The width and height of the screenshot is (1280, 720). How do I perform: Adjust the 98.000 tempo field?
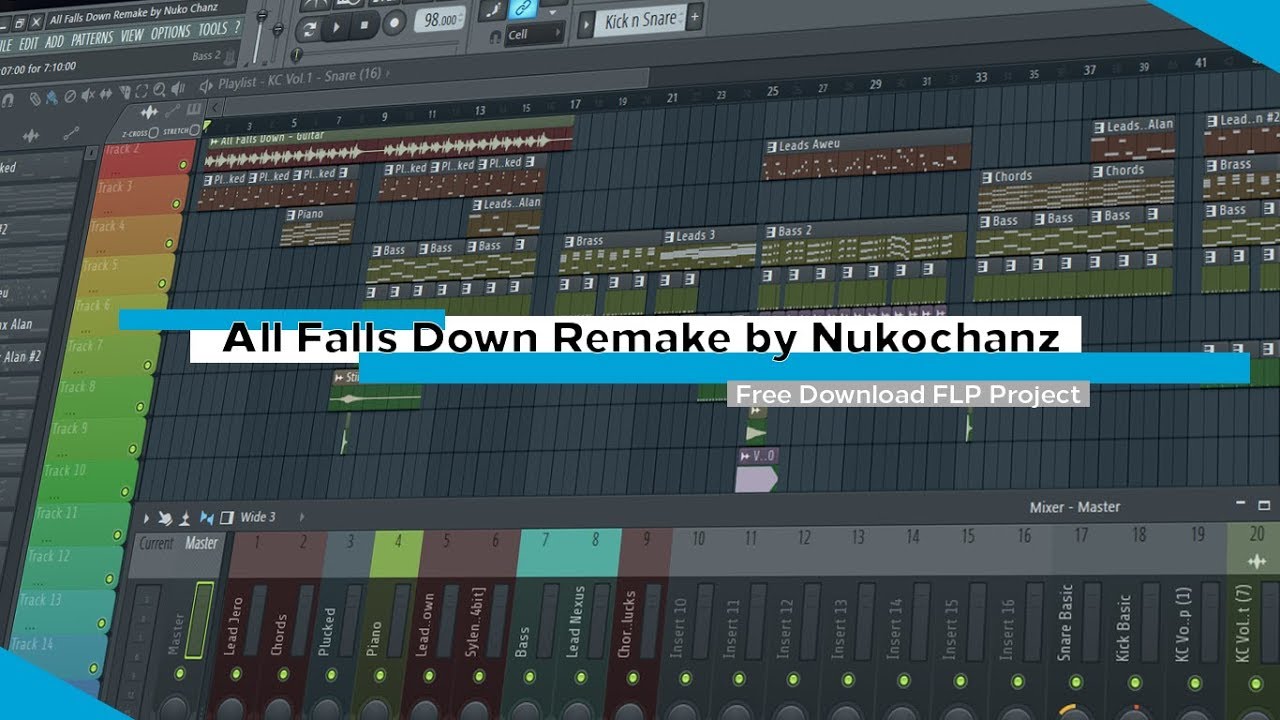click(x=439, y=20)
